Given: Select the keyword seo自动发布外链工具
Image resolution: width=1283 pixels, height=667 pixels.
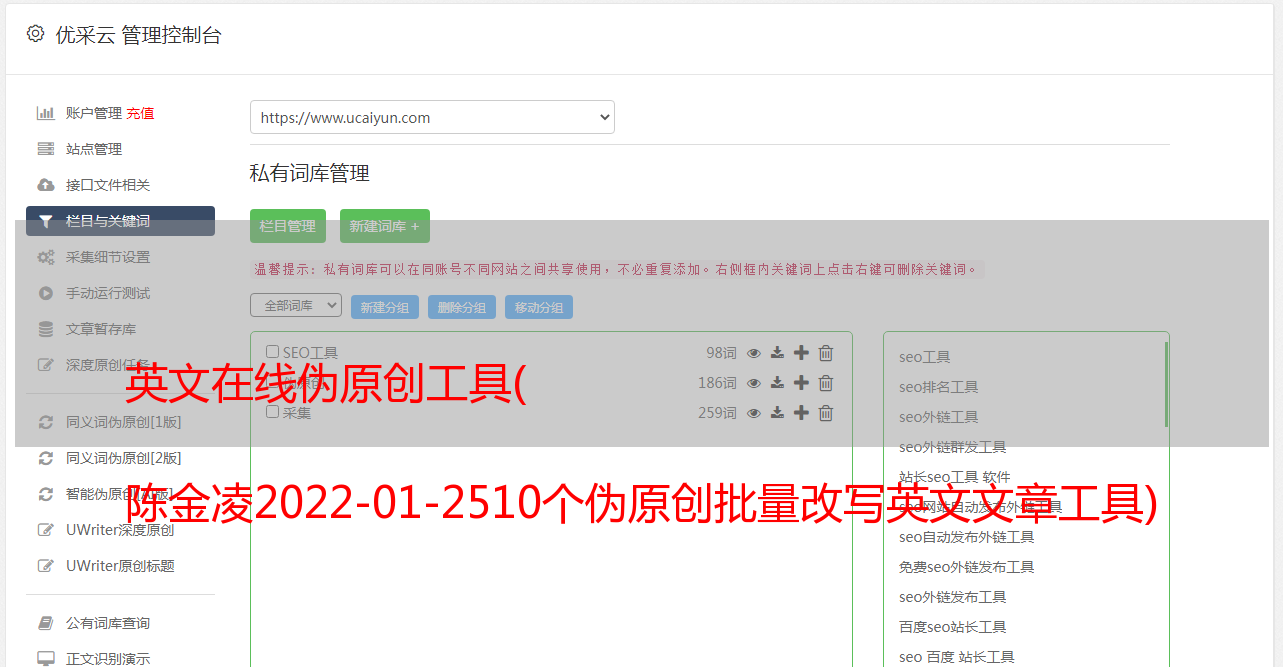Looking at the screenshot, I should click(966, 537).
